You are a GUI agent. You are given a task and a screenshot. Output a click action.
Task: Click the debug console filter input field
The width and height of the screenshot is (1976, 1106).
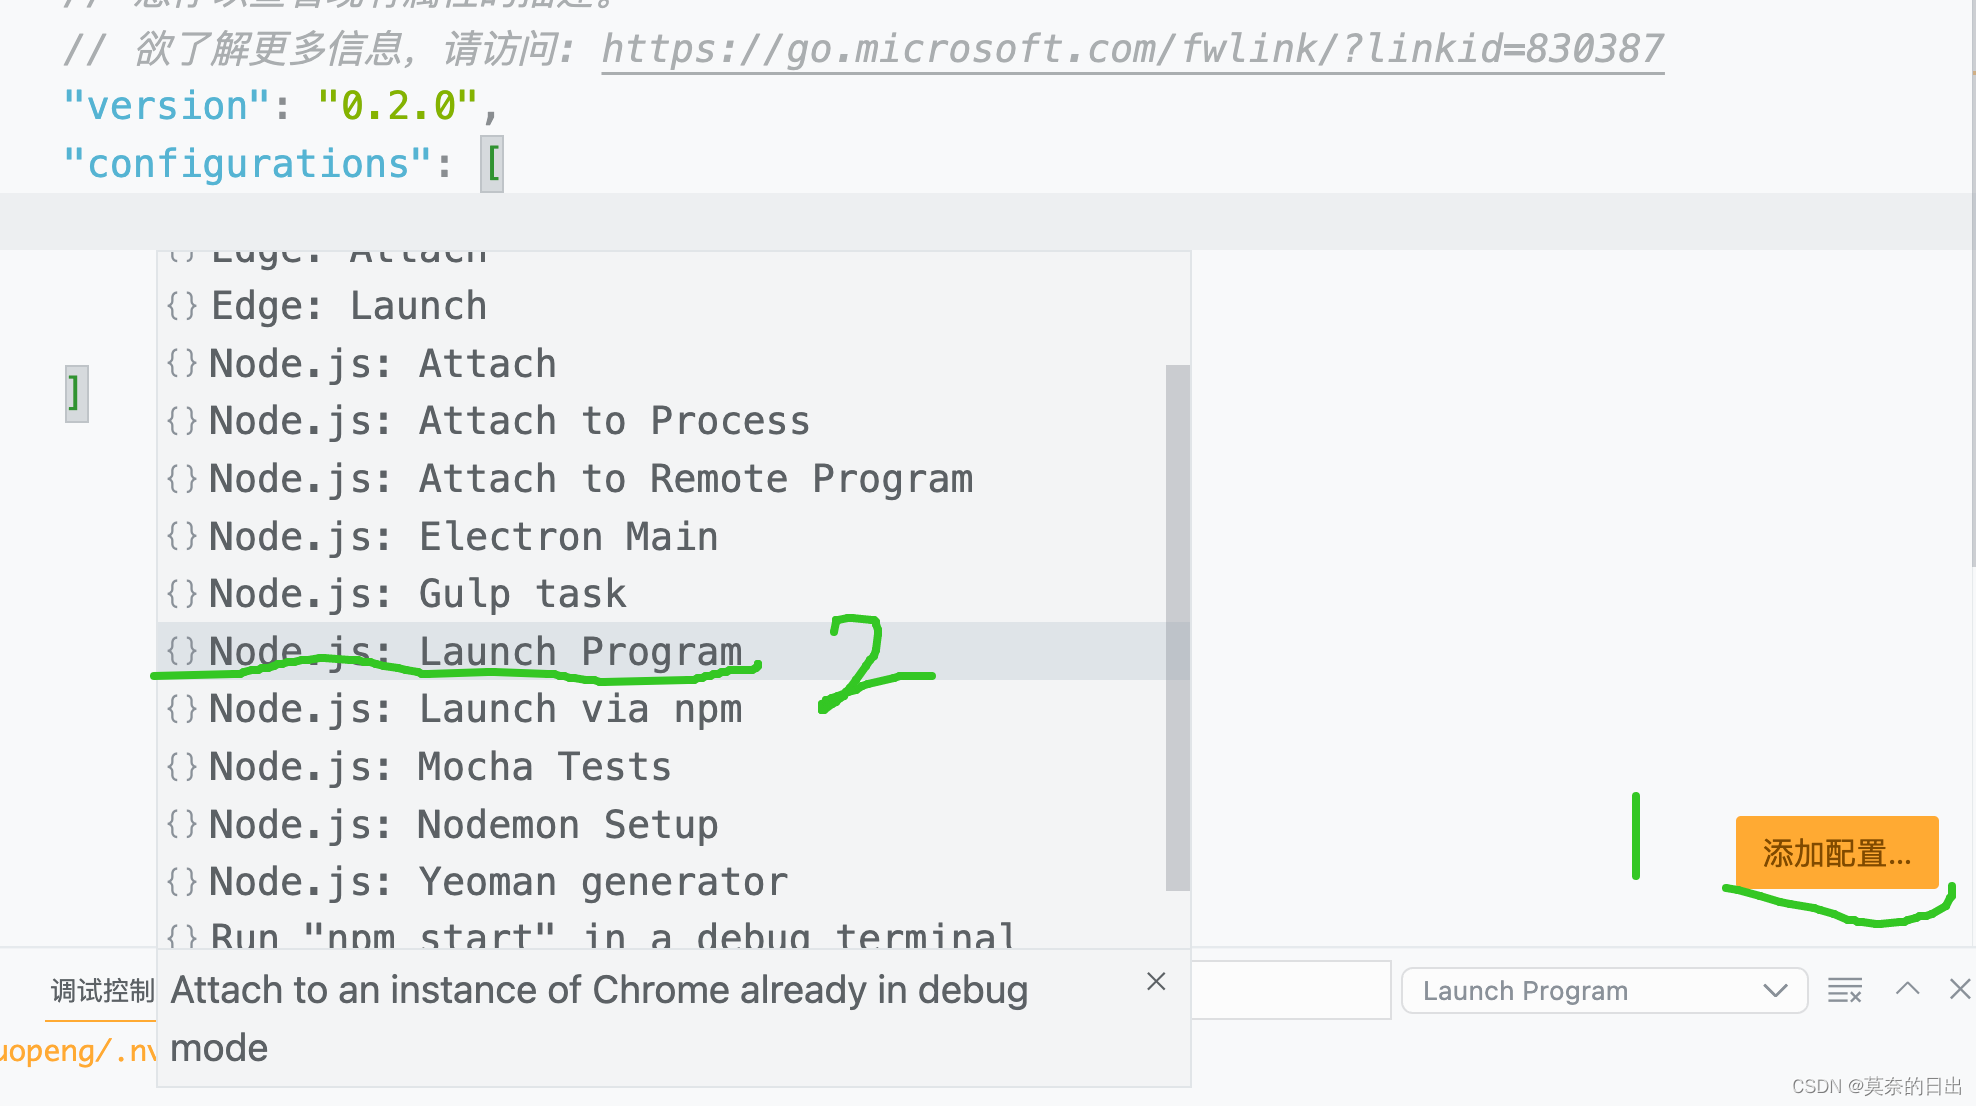pyautogui.click(x=1290, y=990)
